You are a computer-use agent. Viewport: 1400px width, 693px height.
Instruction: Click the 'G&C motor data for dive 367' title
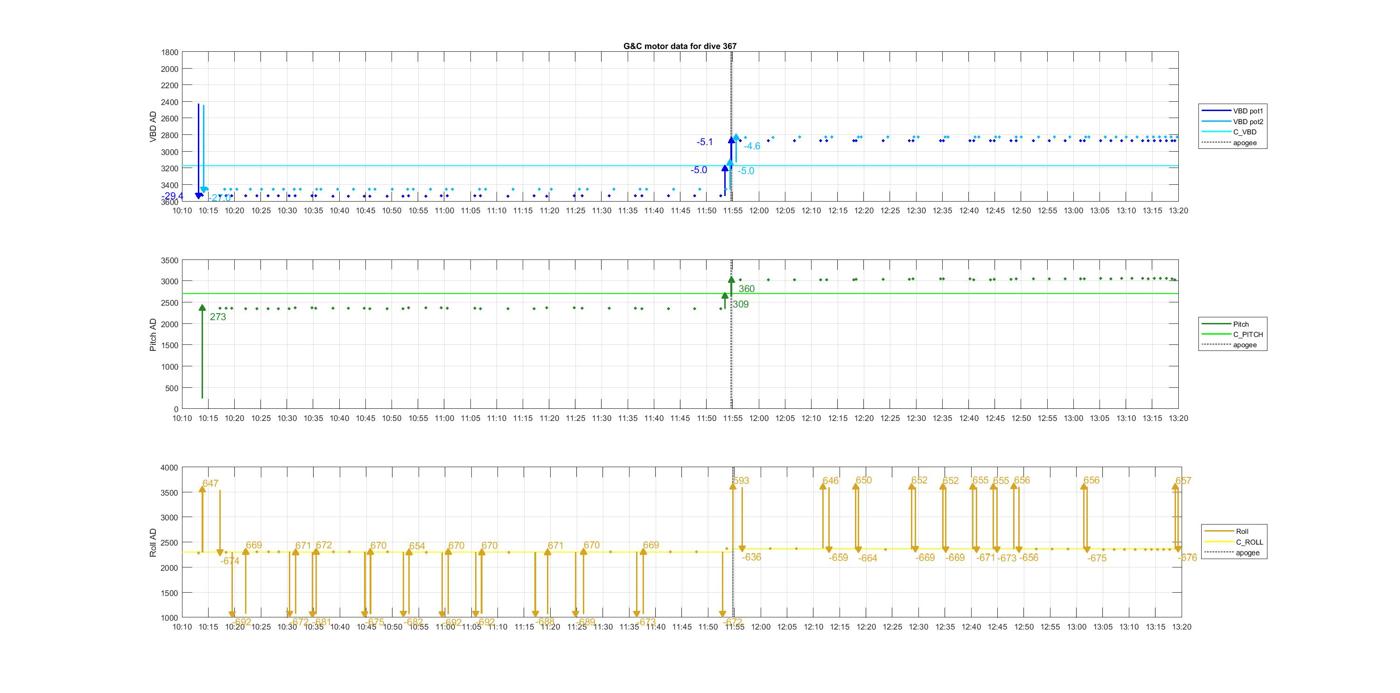click(680, 46)
